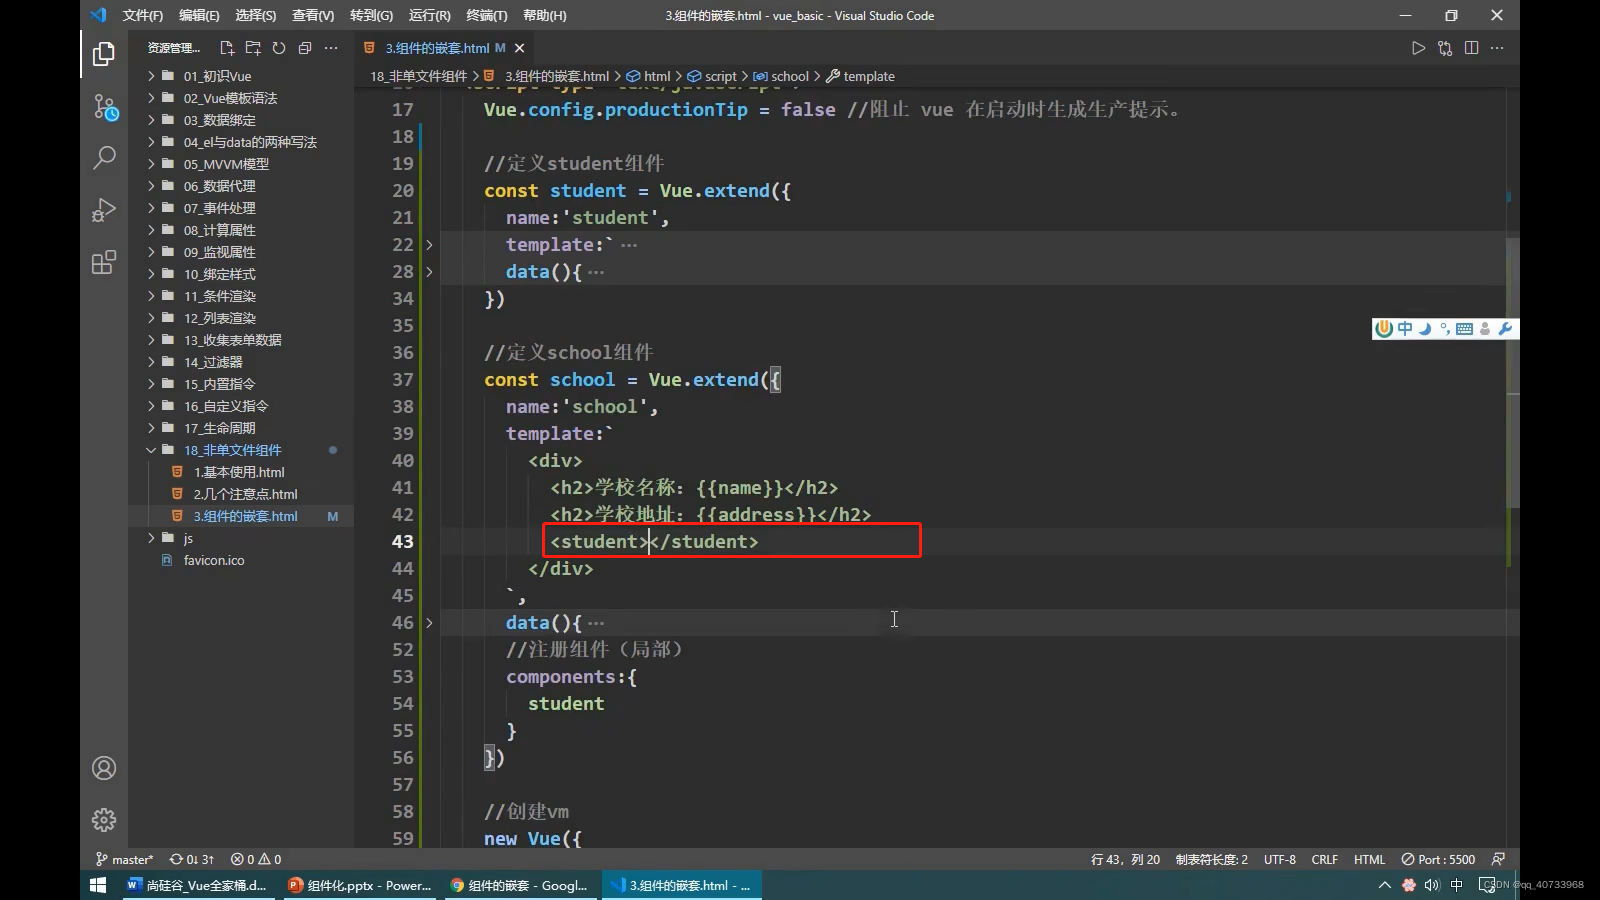This screenshot has height=900, width=1600.
Task: Open the Explorer view in activity bar
Action: coord(104,53)
